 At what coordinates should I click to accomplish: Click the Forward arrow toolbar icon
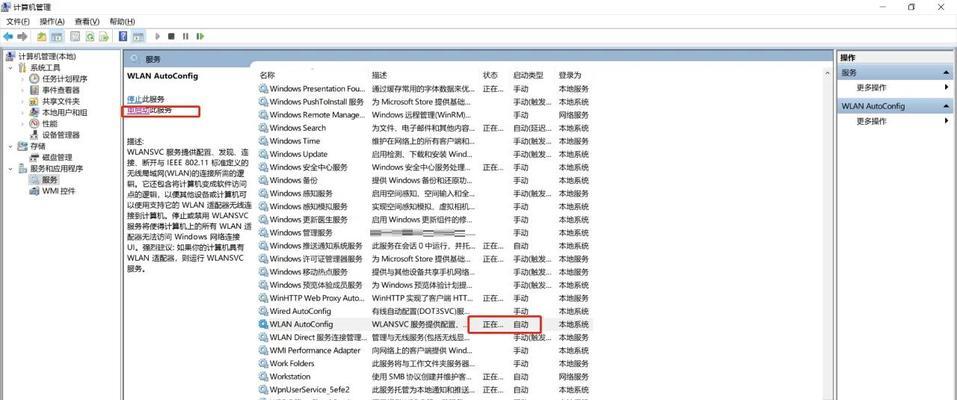click(x=23, y=37)
